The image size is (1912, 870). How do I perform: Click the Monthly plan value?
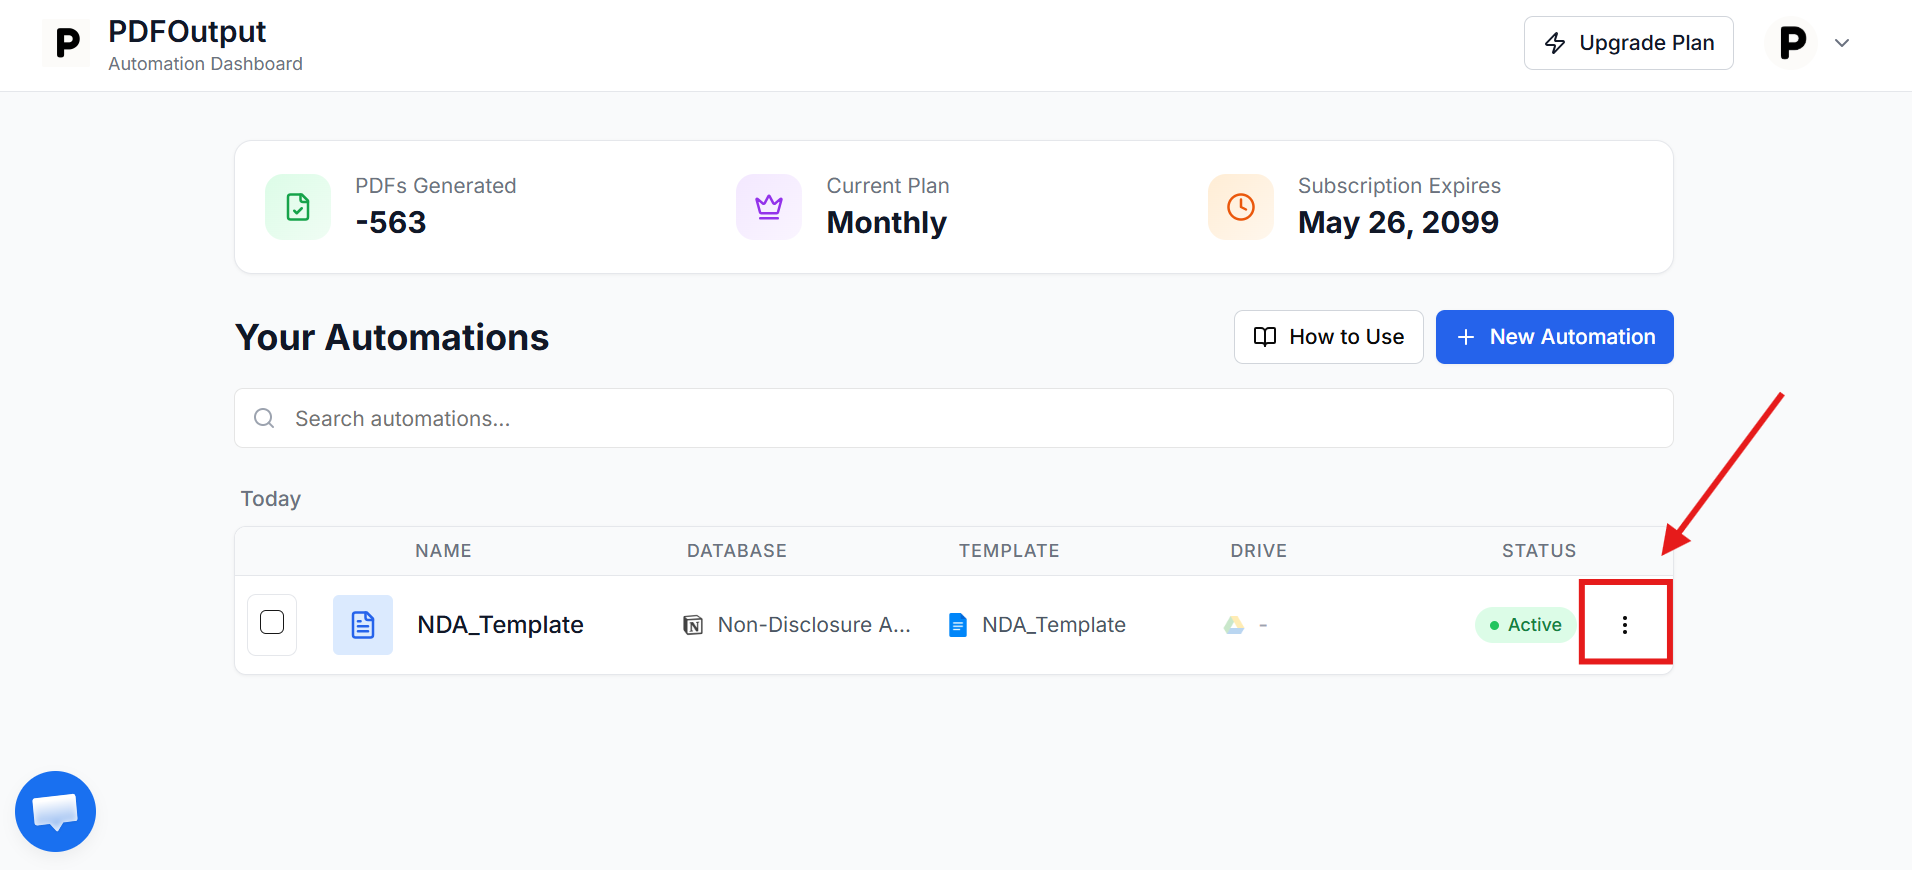tap(887, 222)
